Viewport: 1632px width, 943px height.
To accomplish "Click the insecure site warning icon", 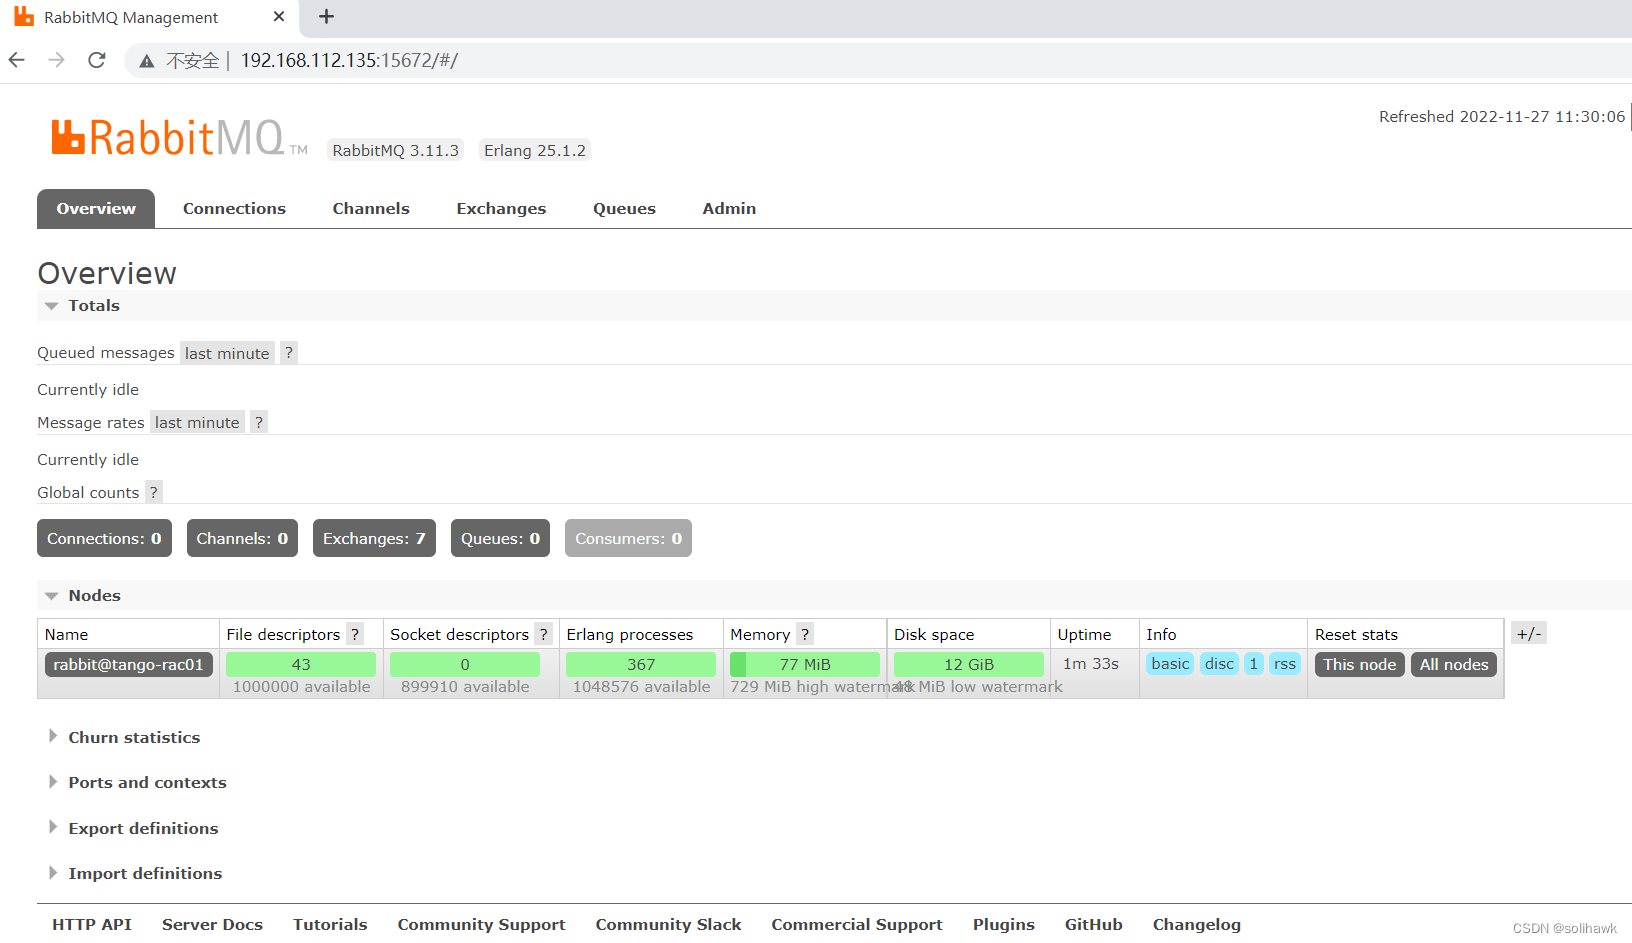I will tap(147, 61).
